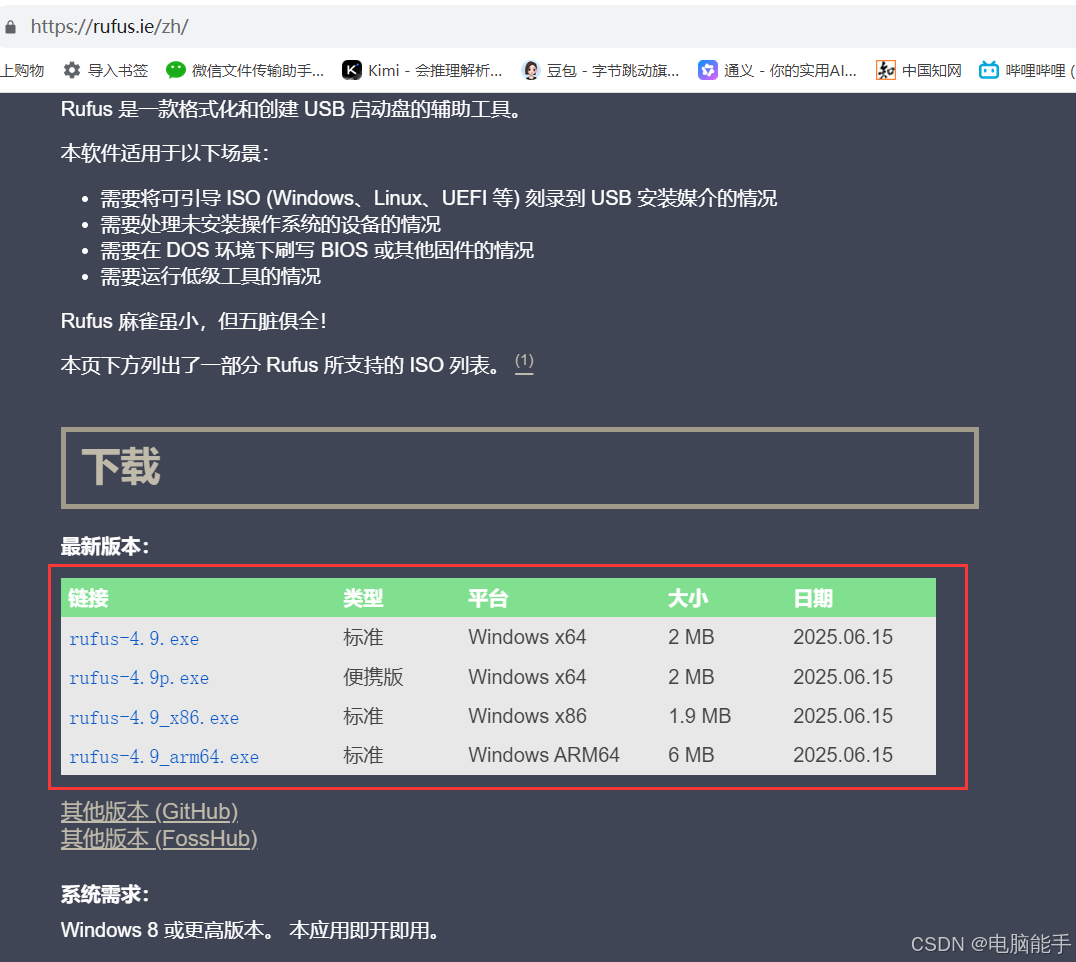
Task: Click the 类型 column header
Action: (363, 598)
